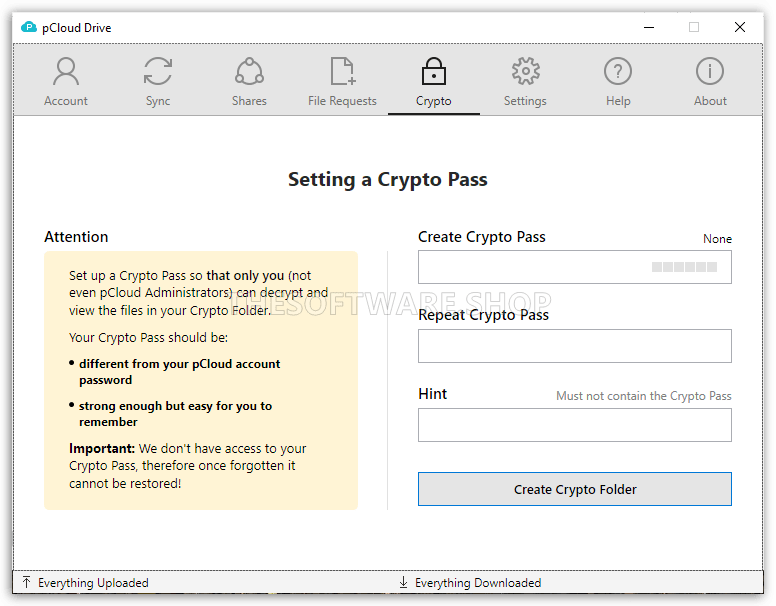The height and width of the screenshot is (606, 776).
Task: Click the 'Setting a Crypto Pass' heading
Action: tap(388, 179)
